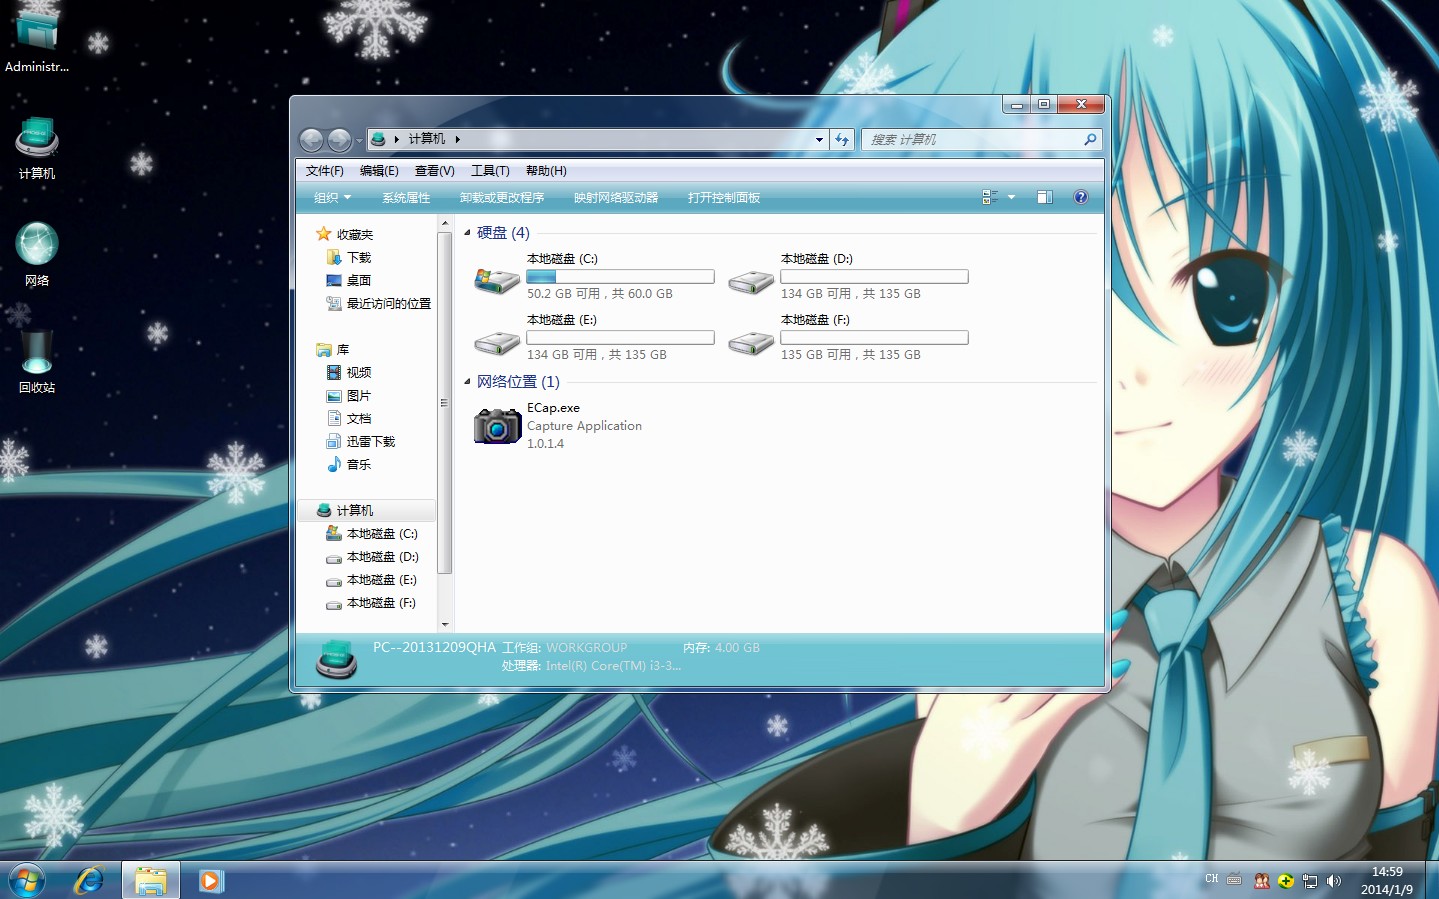Open the address bar history dropdown
The height and width of the screenshot is (899, 1439).
click(819, 139)
